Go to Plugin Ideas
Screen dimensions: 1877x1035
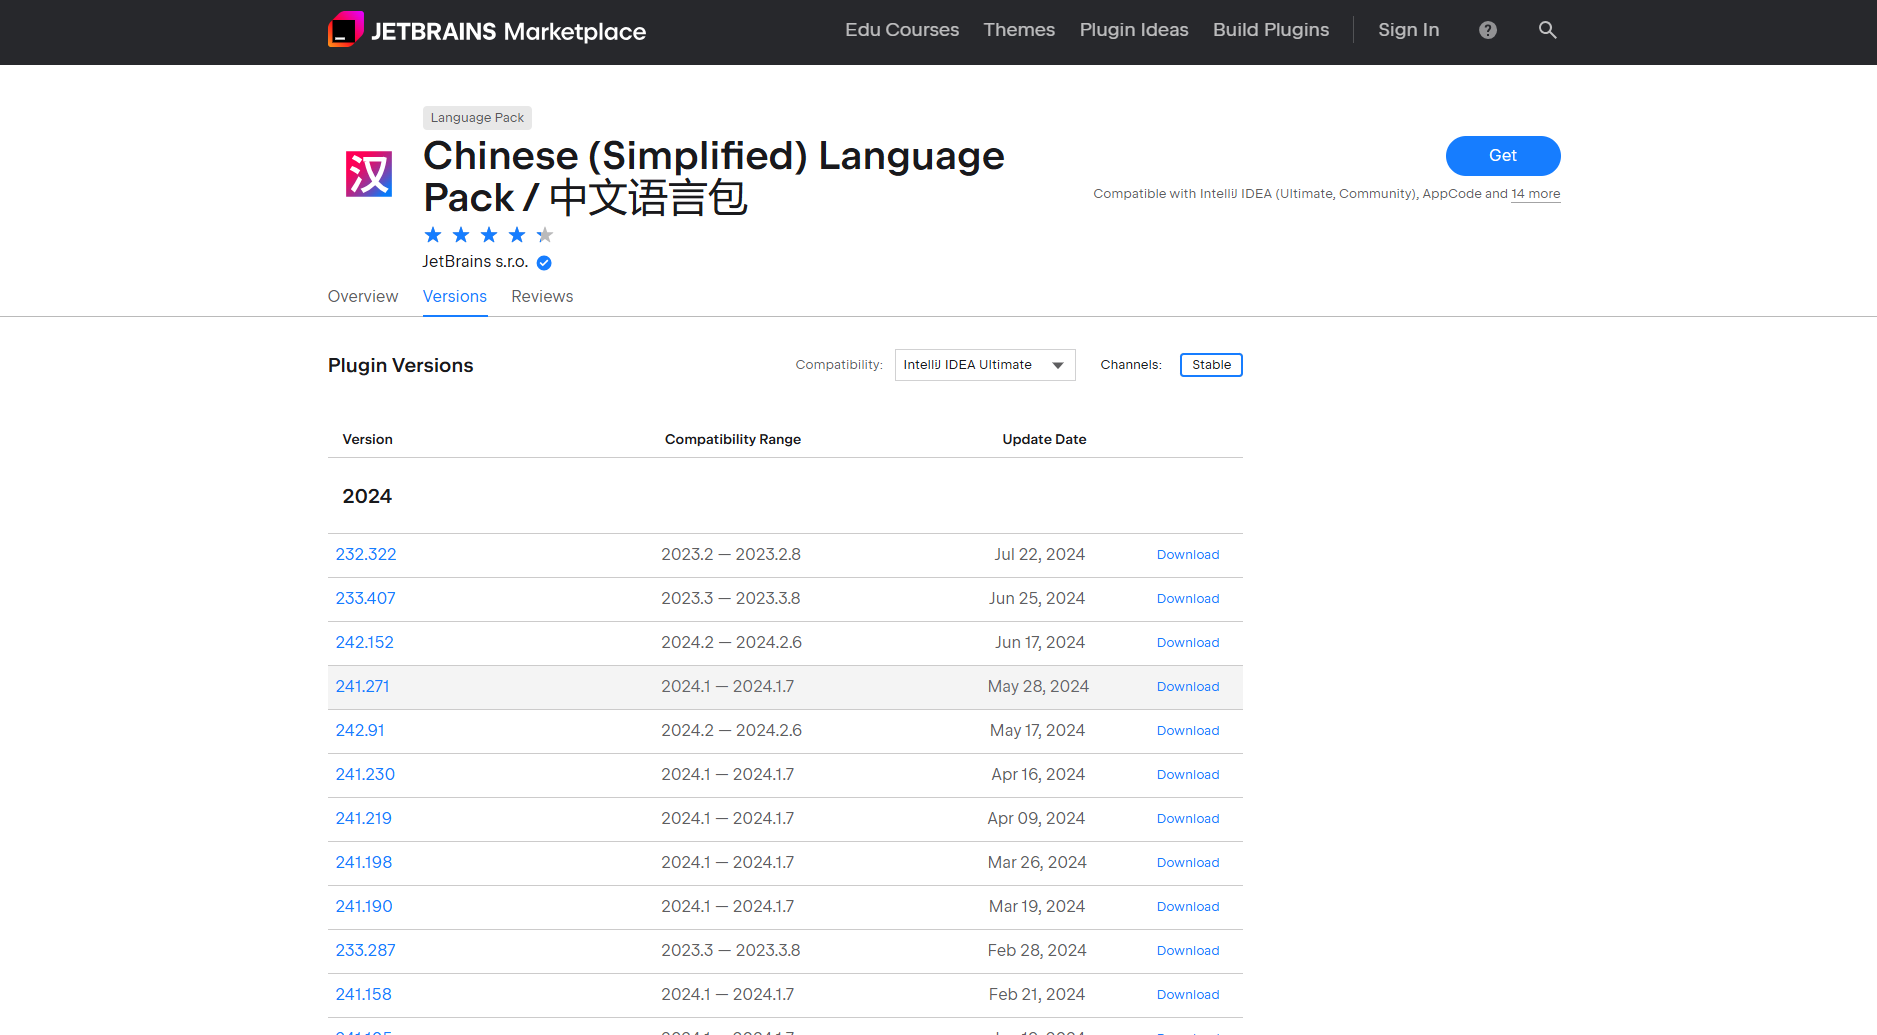[1134, 30]
